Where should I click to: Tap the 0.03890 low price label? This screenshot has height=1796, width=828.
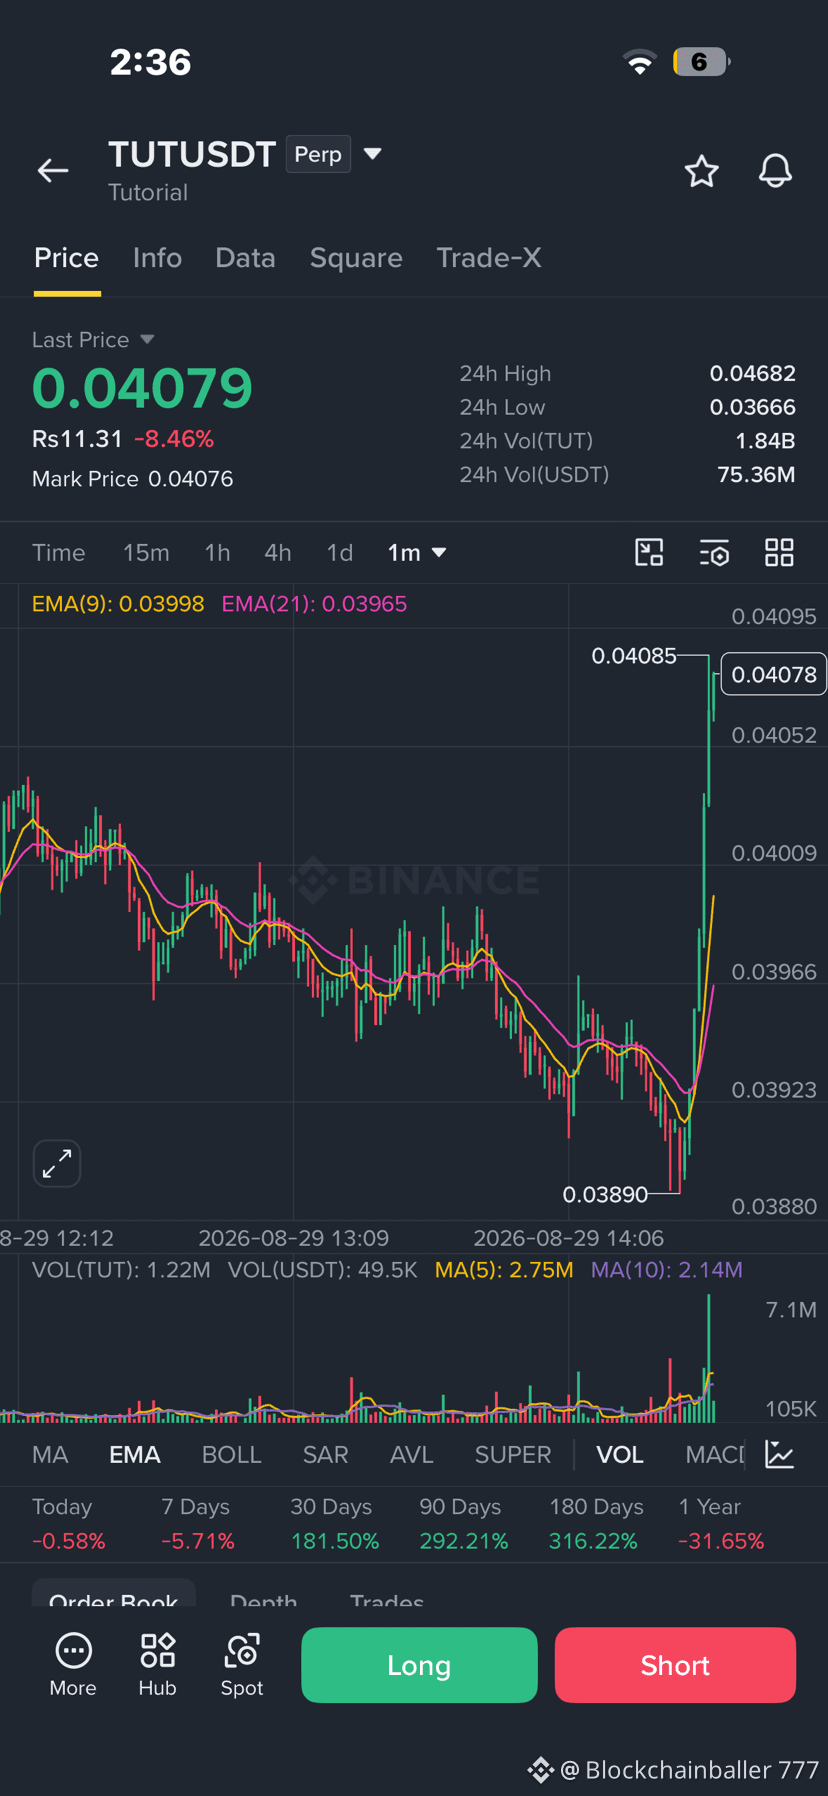click(x=605, y=1194)
